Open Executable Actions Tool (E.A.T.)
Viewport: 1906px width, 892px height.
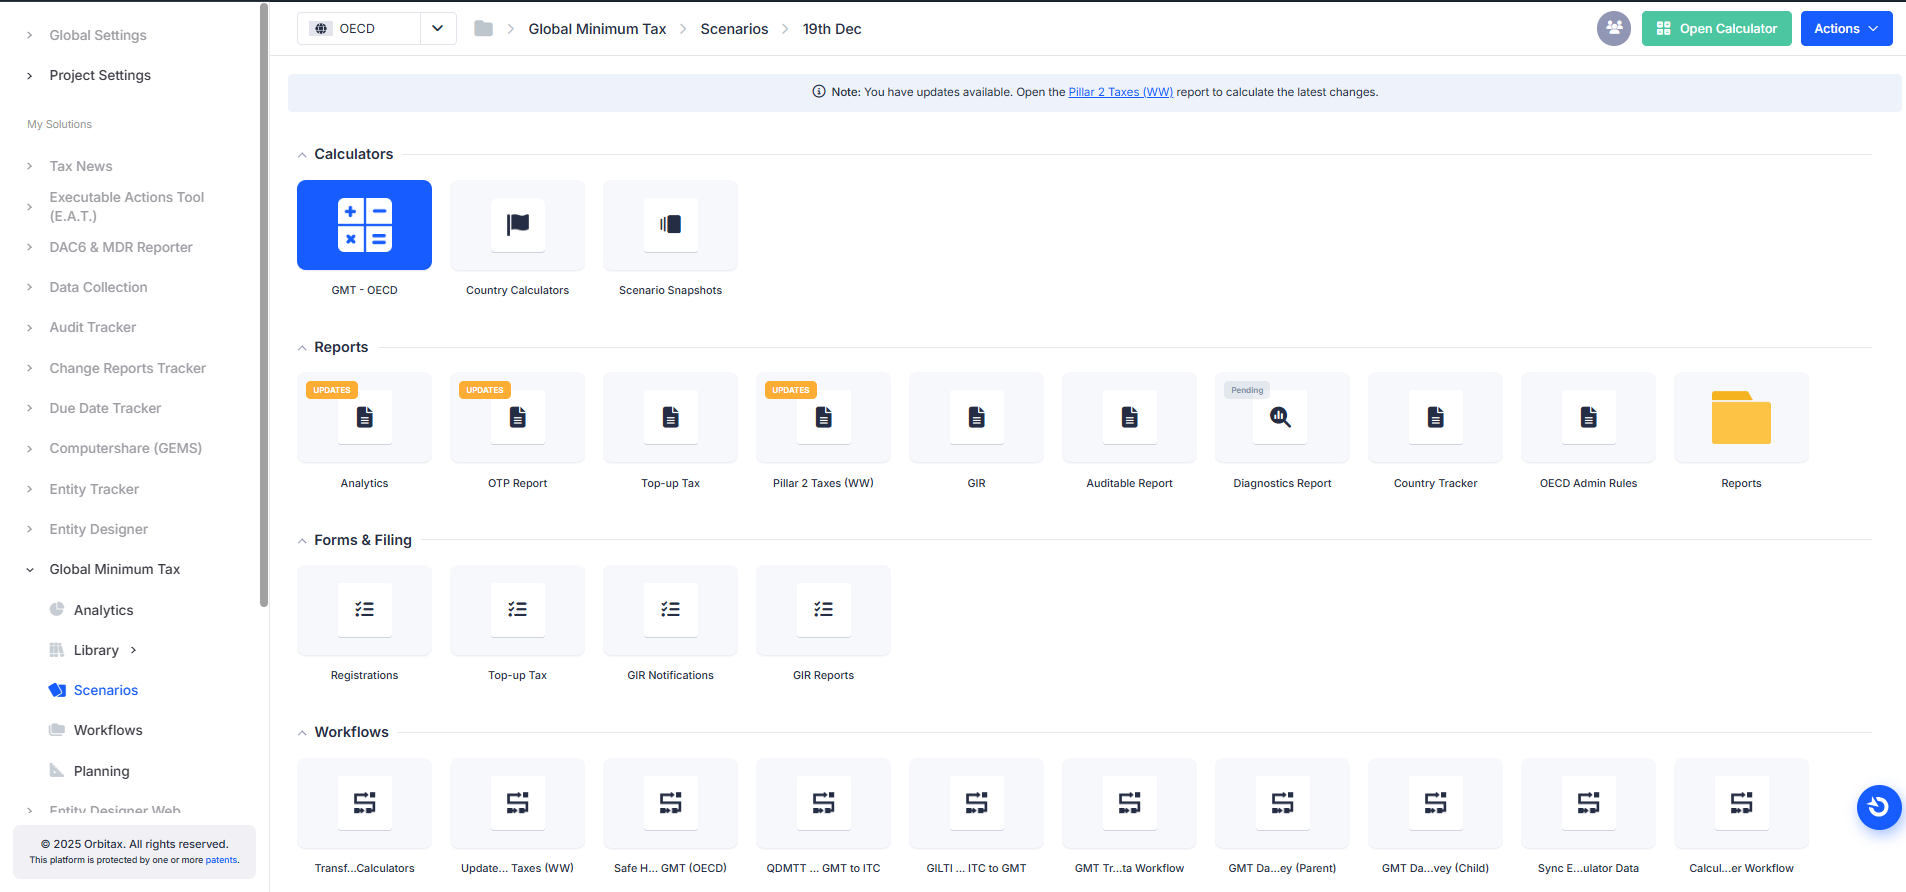point(127,207)
